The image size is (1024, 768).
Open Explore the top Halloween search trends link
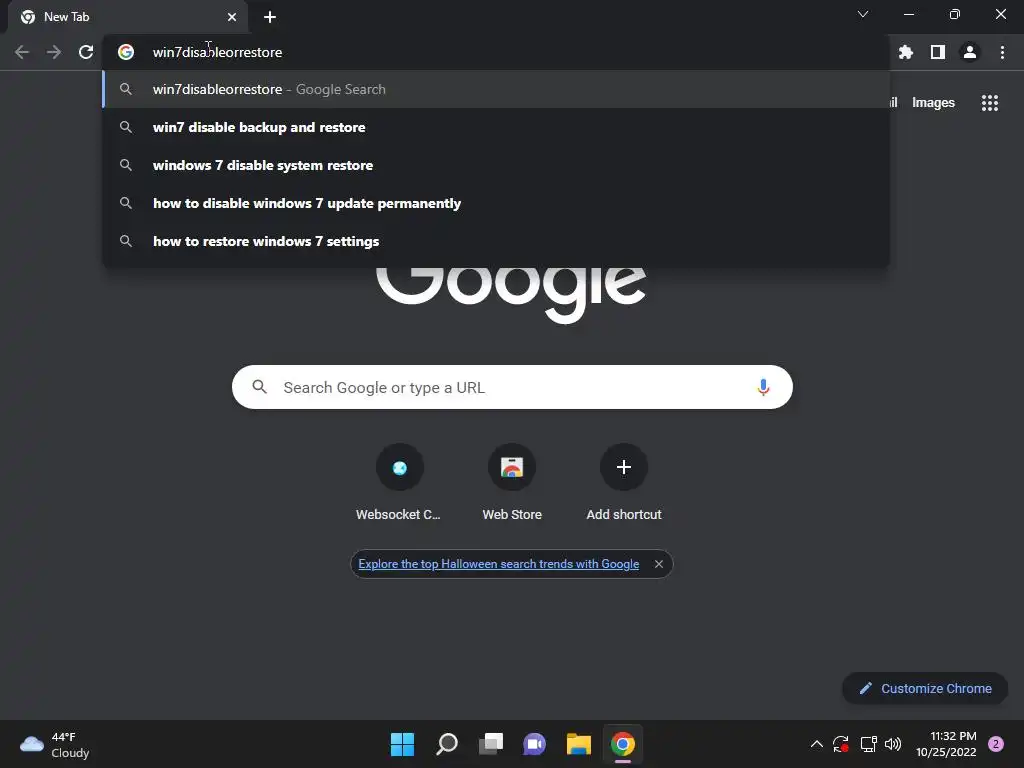coord(498,564)
